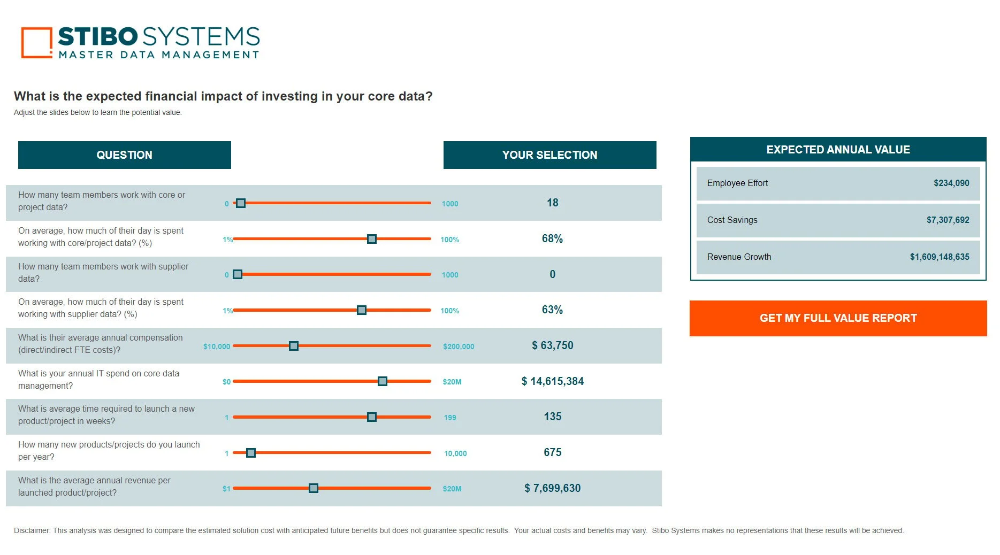
Task: Click the Stibo Systems logo
Action: tap(141, 42)
